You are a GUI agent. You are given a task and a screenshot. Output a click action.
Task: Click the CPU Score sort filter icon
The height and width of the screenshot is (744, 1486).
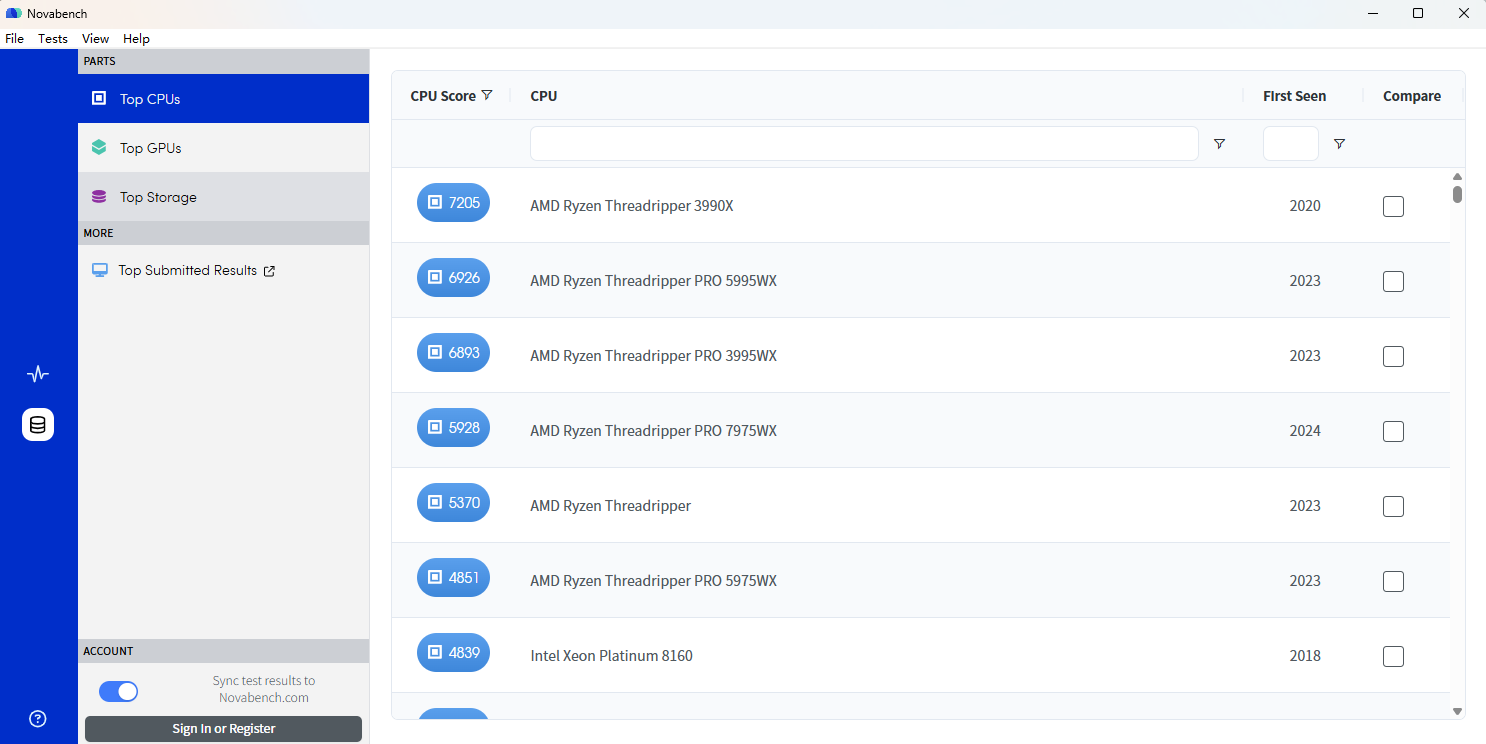(487, 96)
